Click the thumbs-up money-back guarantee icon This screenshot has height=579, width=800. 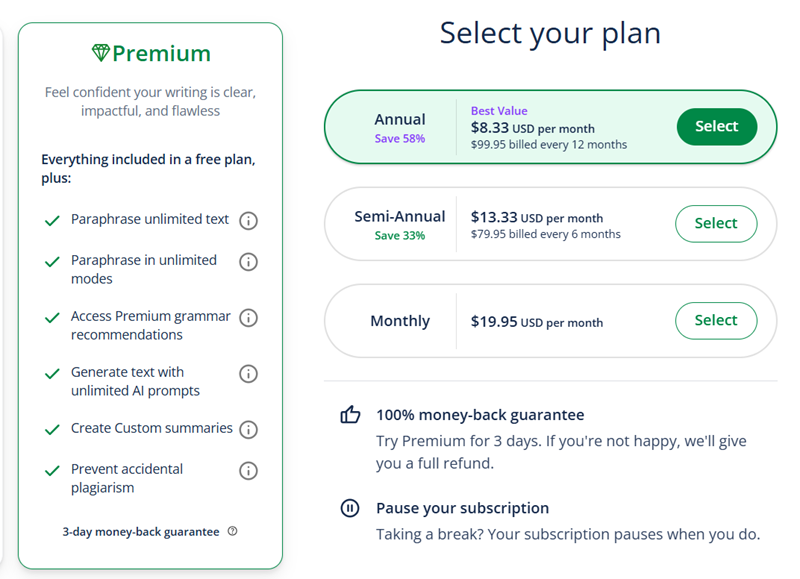350,415
